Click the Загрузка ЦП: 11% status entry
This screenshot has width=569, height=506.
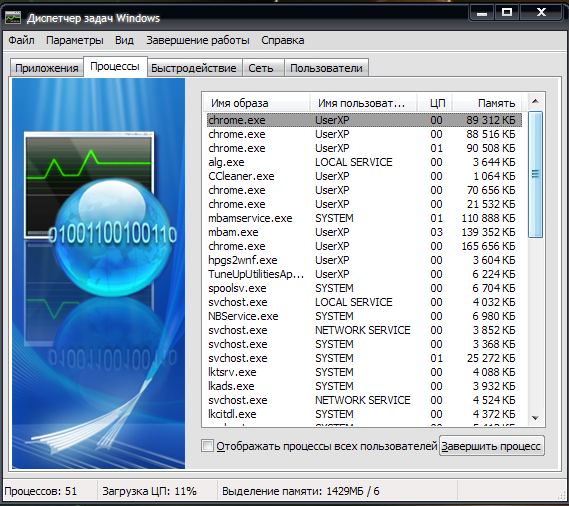150,491
